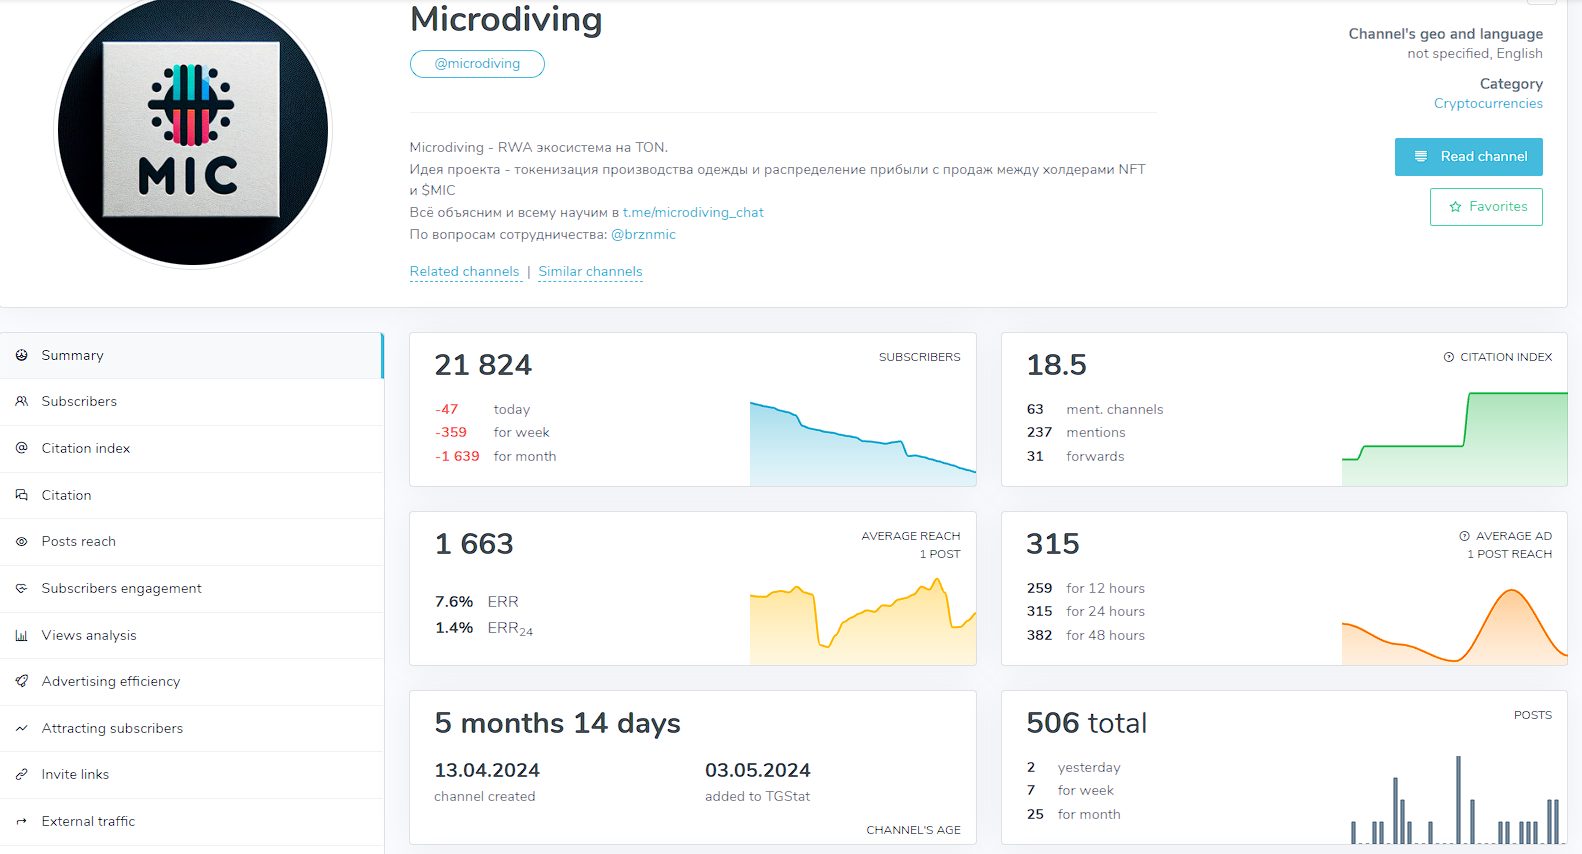Click the Invite links chain icon
1582x854 pixels.
pos(21,774)
